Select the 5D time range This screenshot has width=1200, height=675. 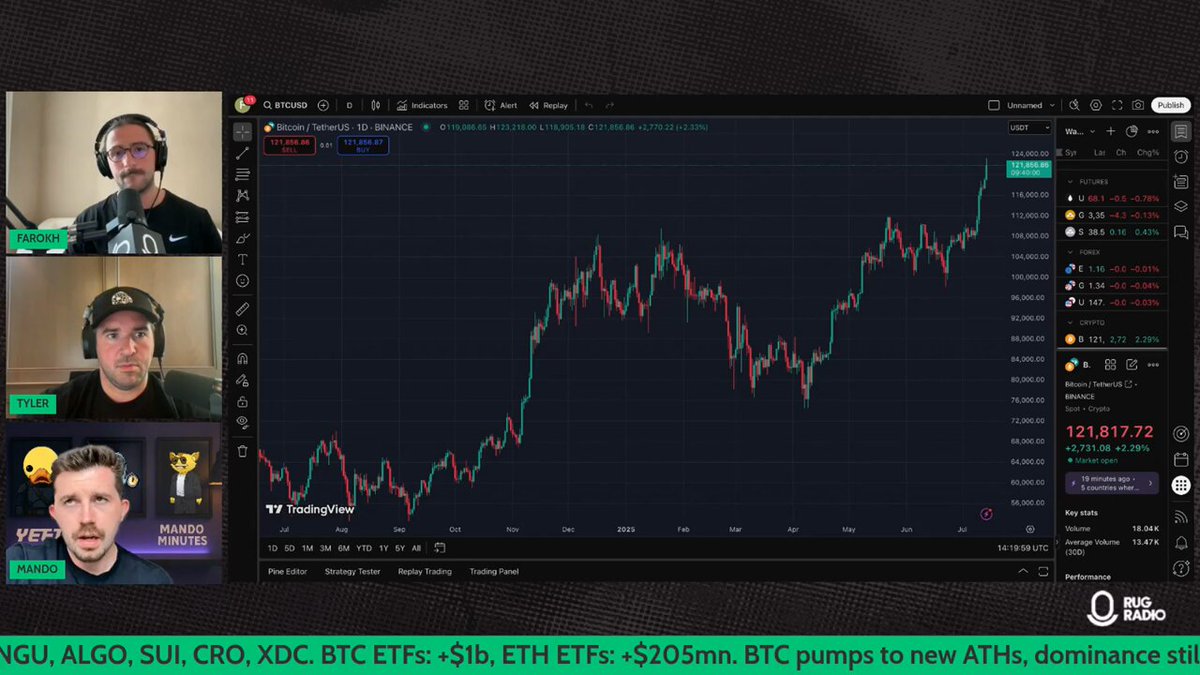click(x=290, y=548)
